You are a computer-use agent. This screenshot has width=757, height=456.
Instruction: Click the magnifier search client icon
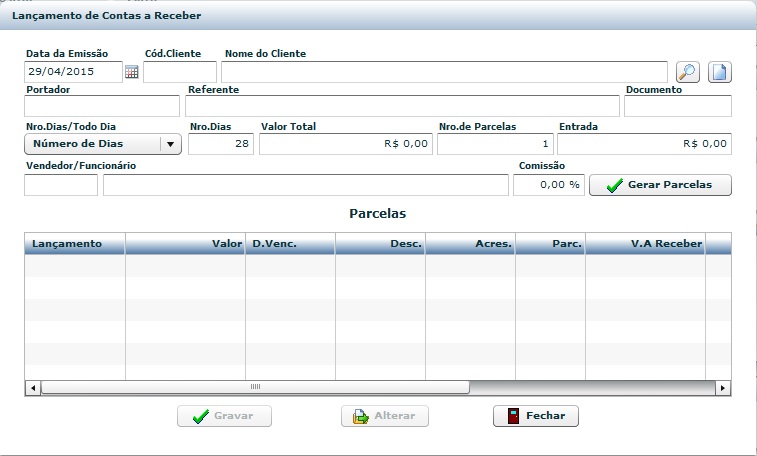688,72
